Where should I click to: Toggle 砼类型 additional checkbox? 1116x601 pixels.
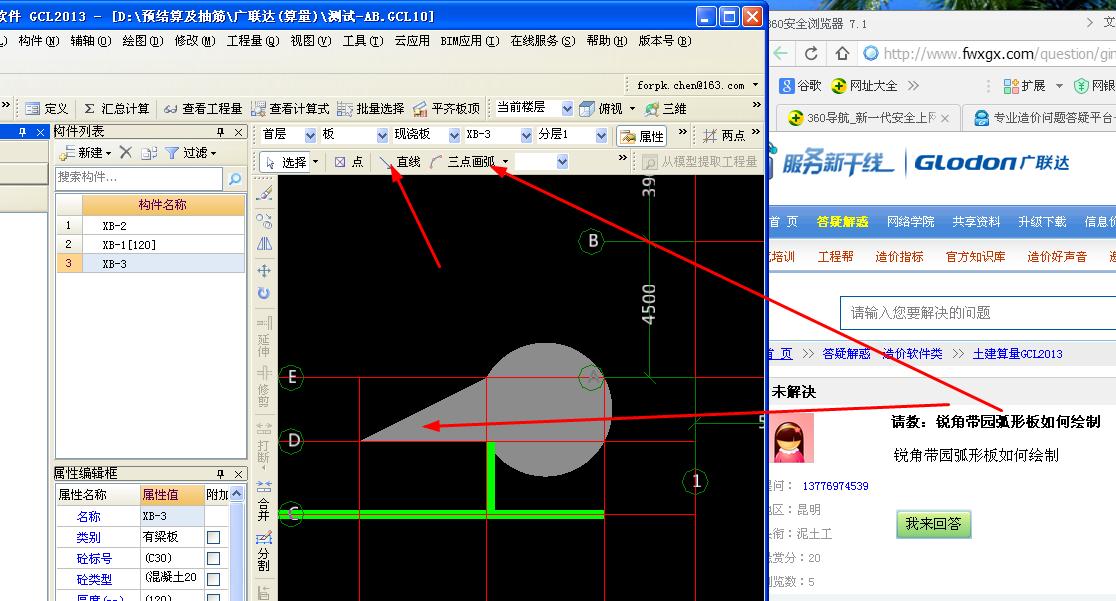pos(213,579)
